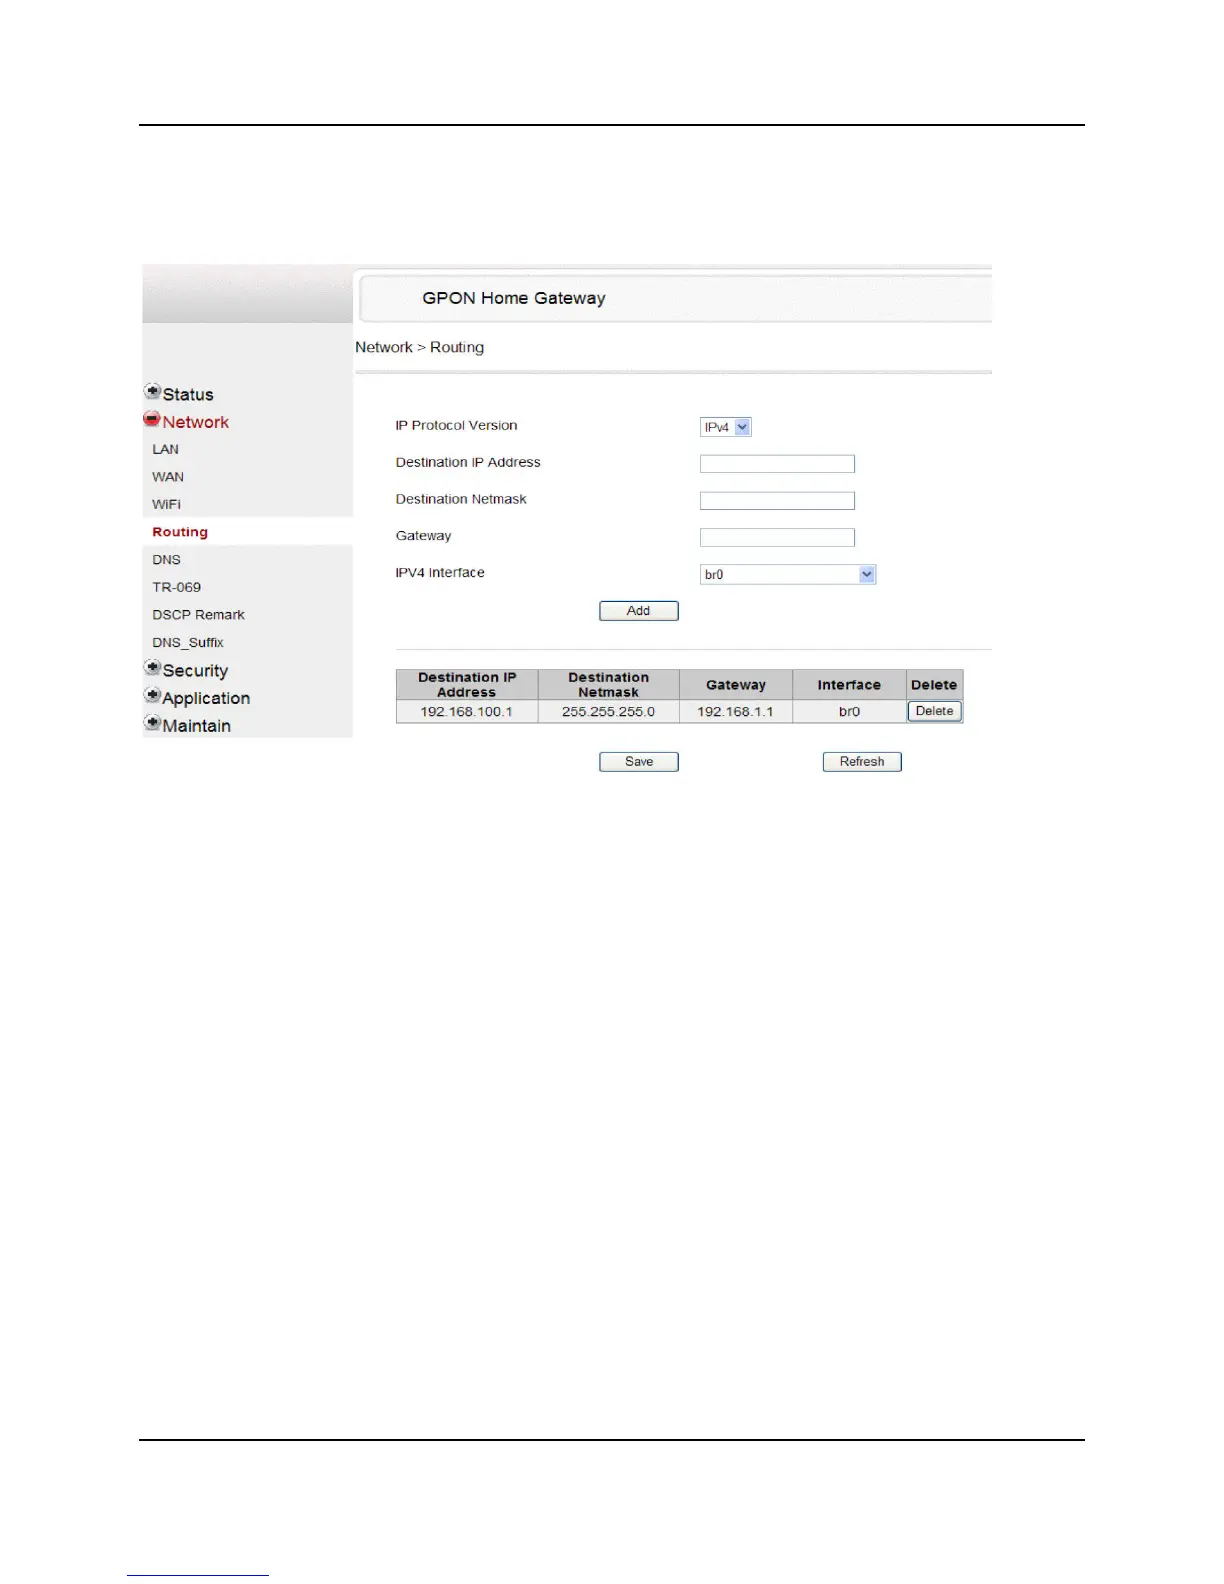This screenshot has width=1224, height=1584.
Task: Focus the Destination IP Address field
Action: pos(777,464)
